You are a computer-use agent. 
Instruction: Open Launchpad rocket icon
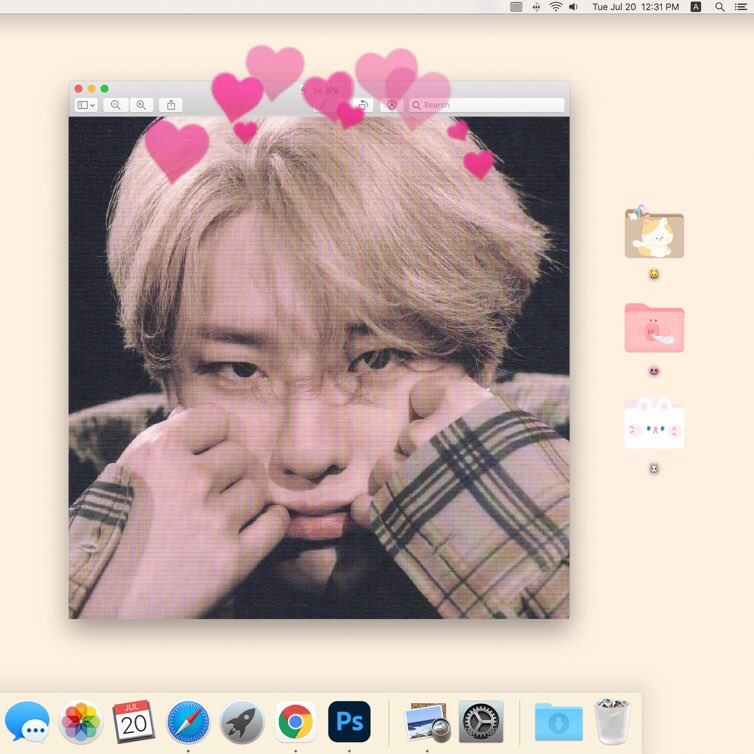click(242, 722)
